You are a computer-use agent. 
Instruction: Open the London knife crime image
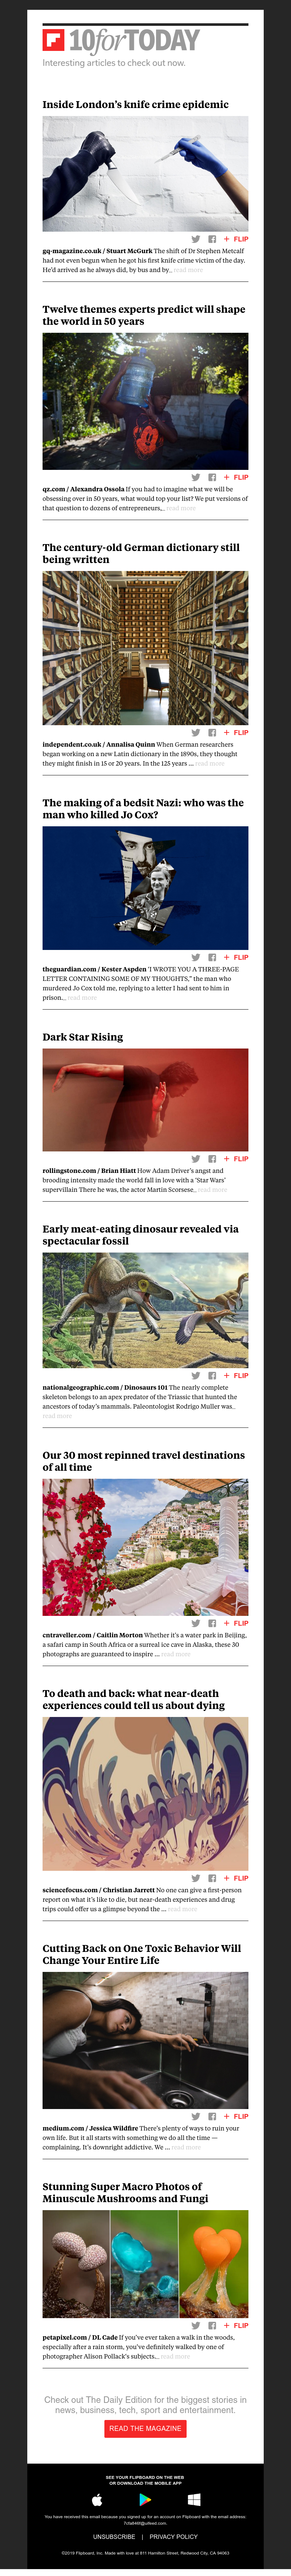tap(145, 173)
